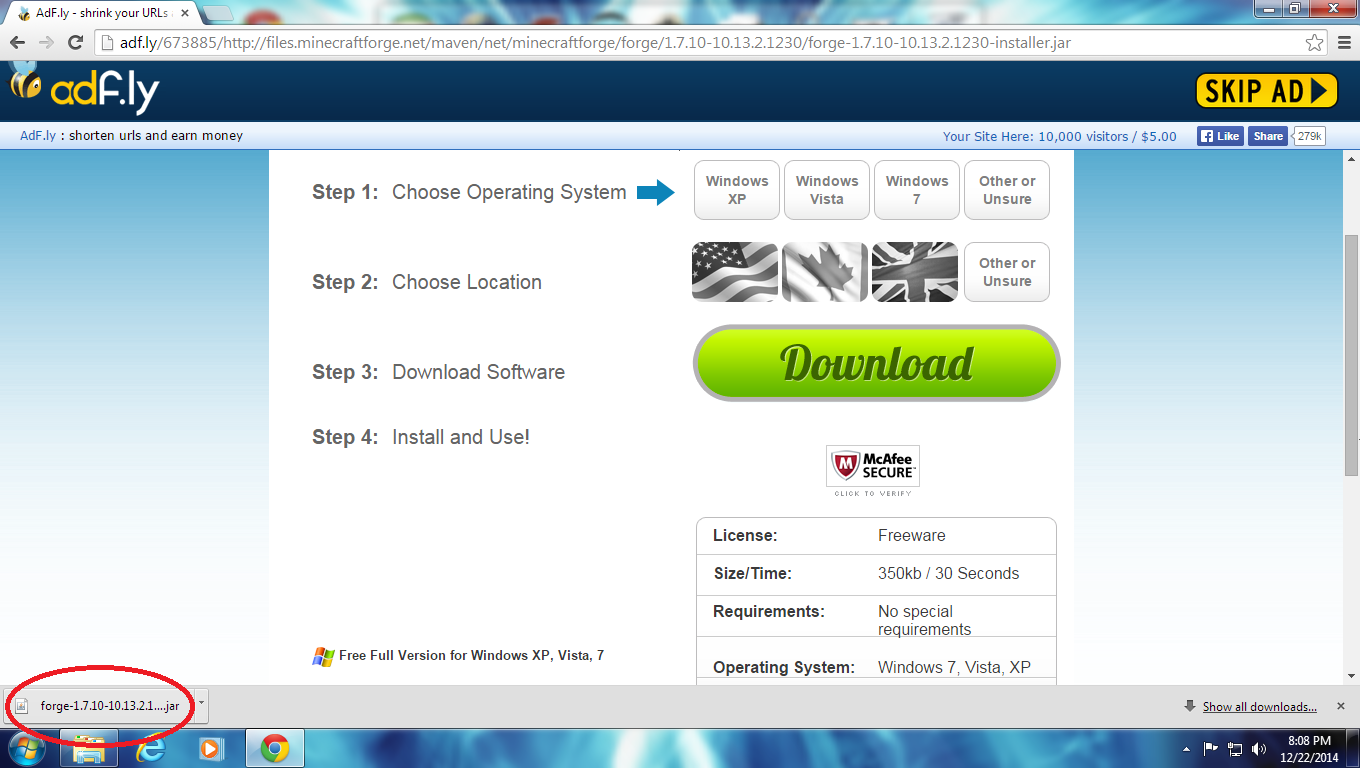Click the Show all downloads link

tap(1259, 707)
